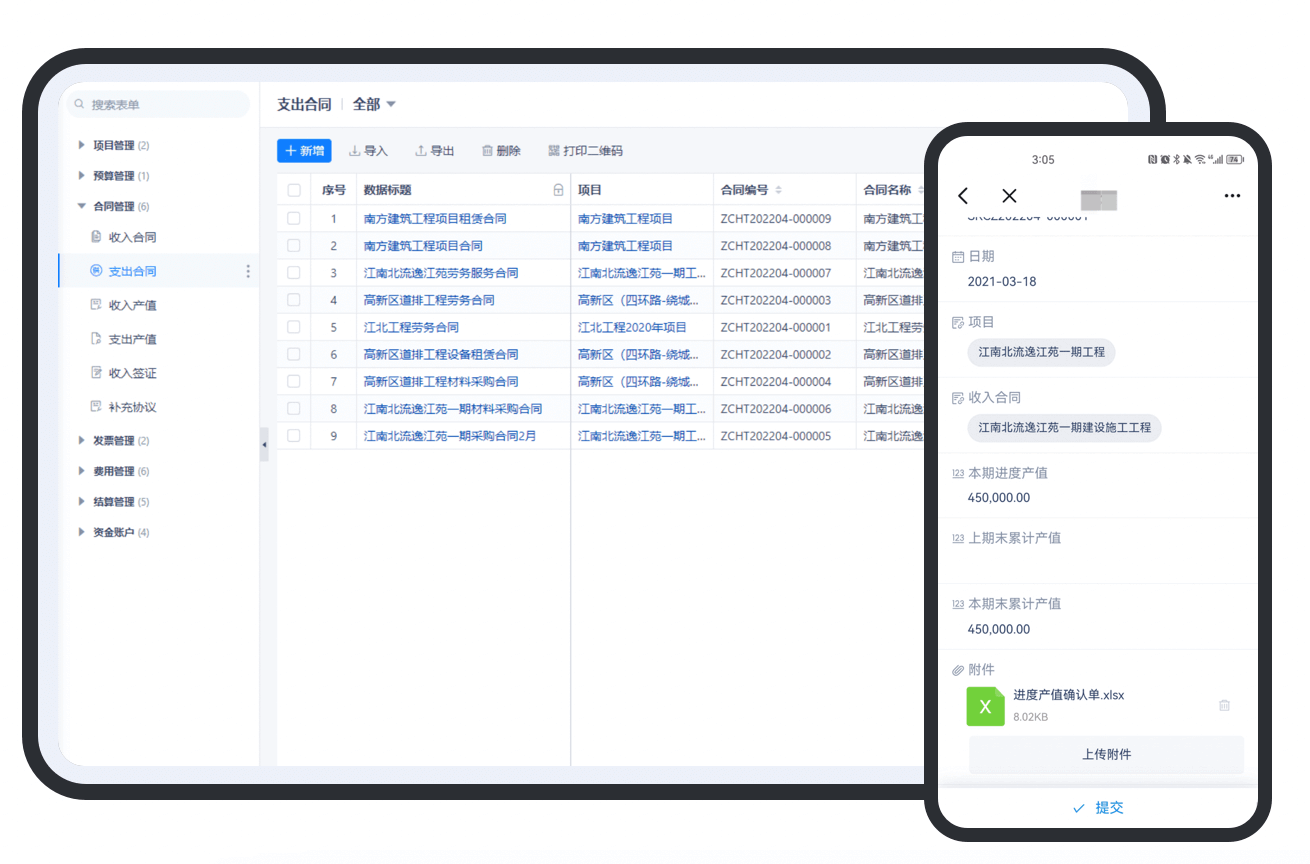This screenshot has width=1310, height=864.
Task: Open three-dot options beside 支出合同 sidebar item
Action: tap(248, 271)
